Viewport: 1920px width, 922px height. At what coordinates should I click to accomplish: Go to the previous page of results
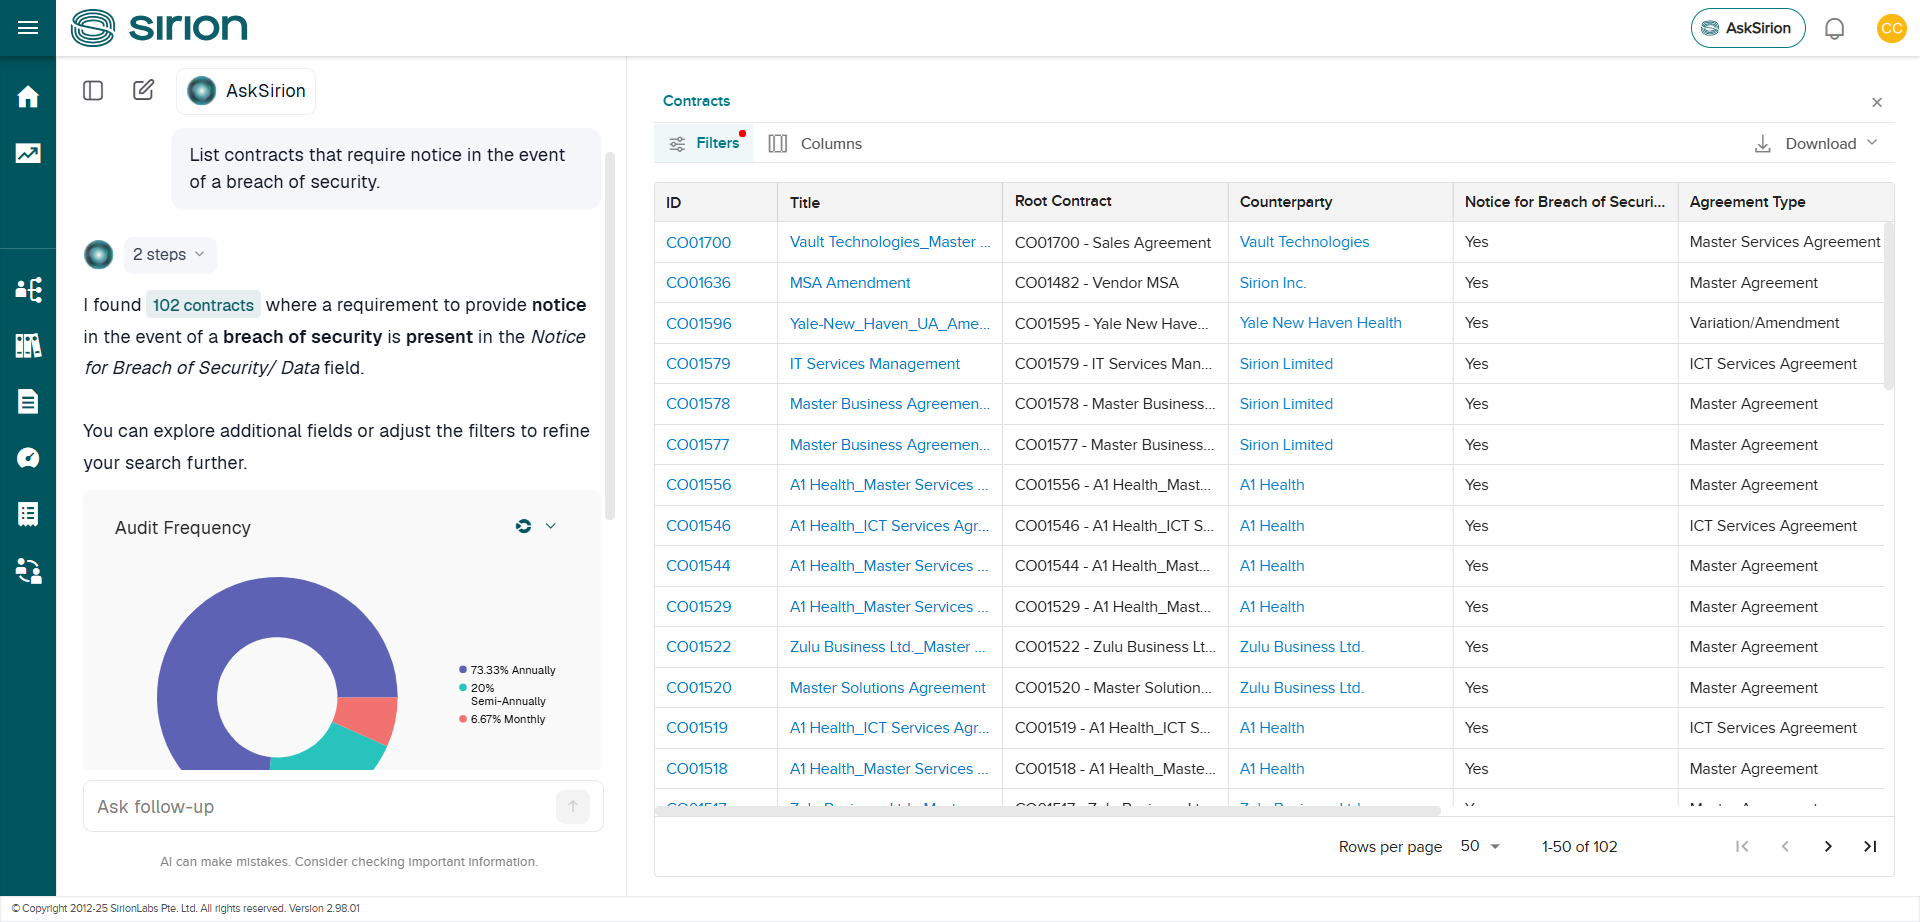pyautogui.click(x=1785, y=846)
